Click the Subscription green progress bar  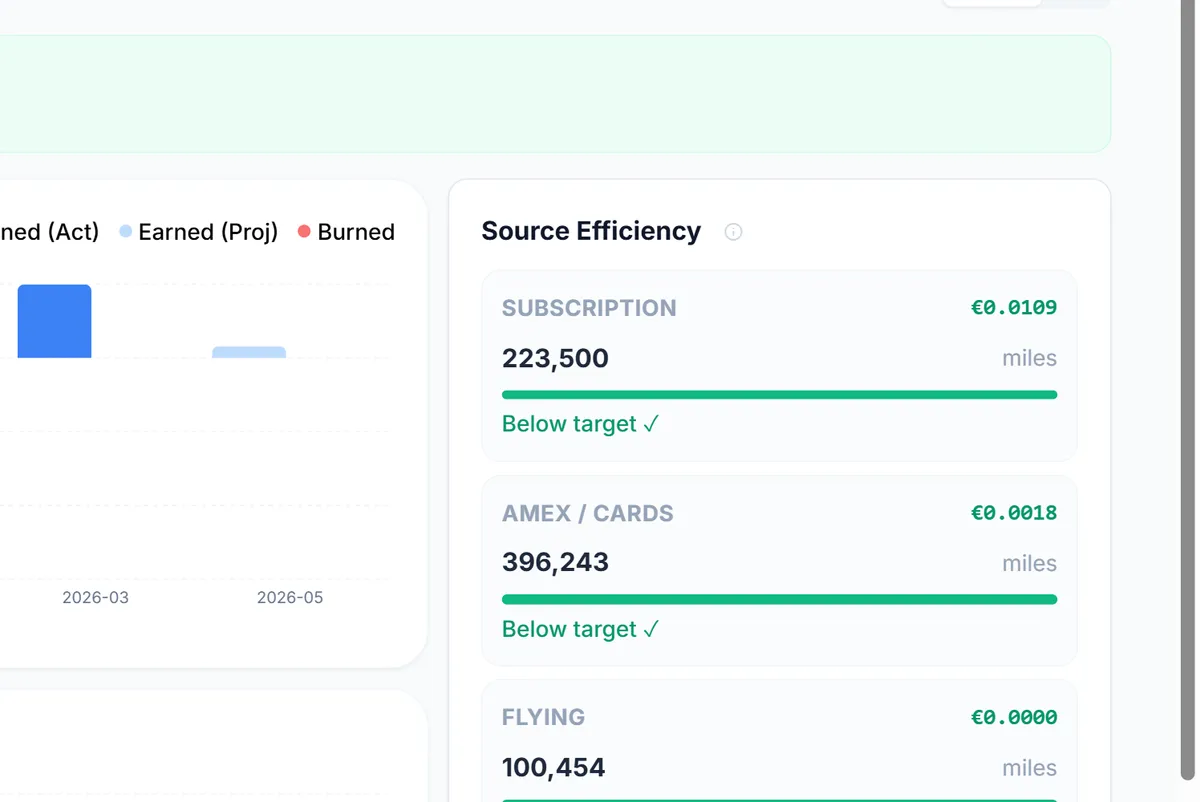[779, 395]
